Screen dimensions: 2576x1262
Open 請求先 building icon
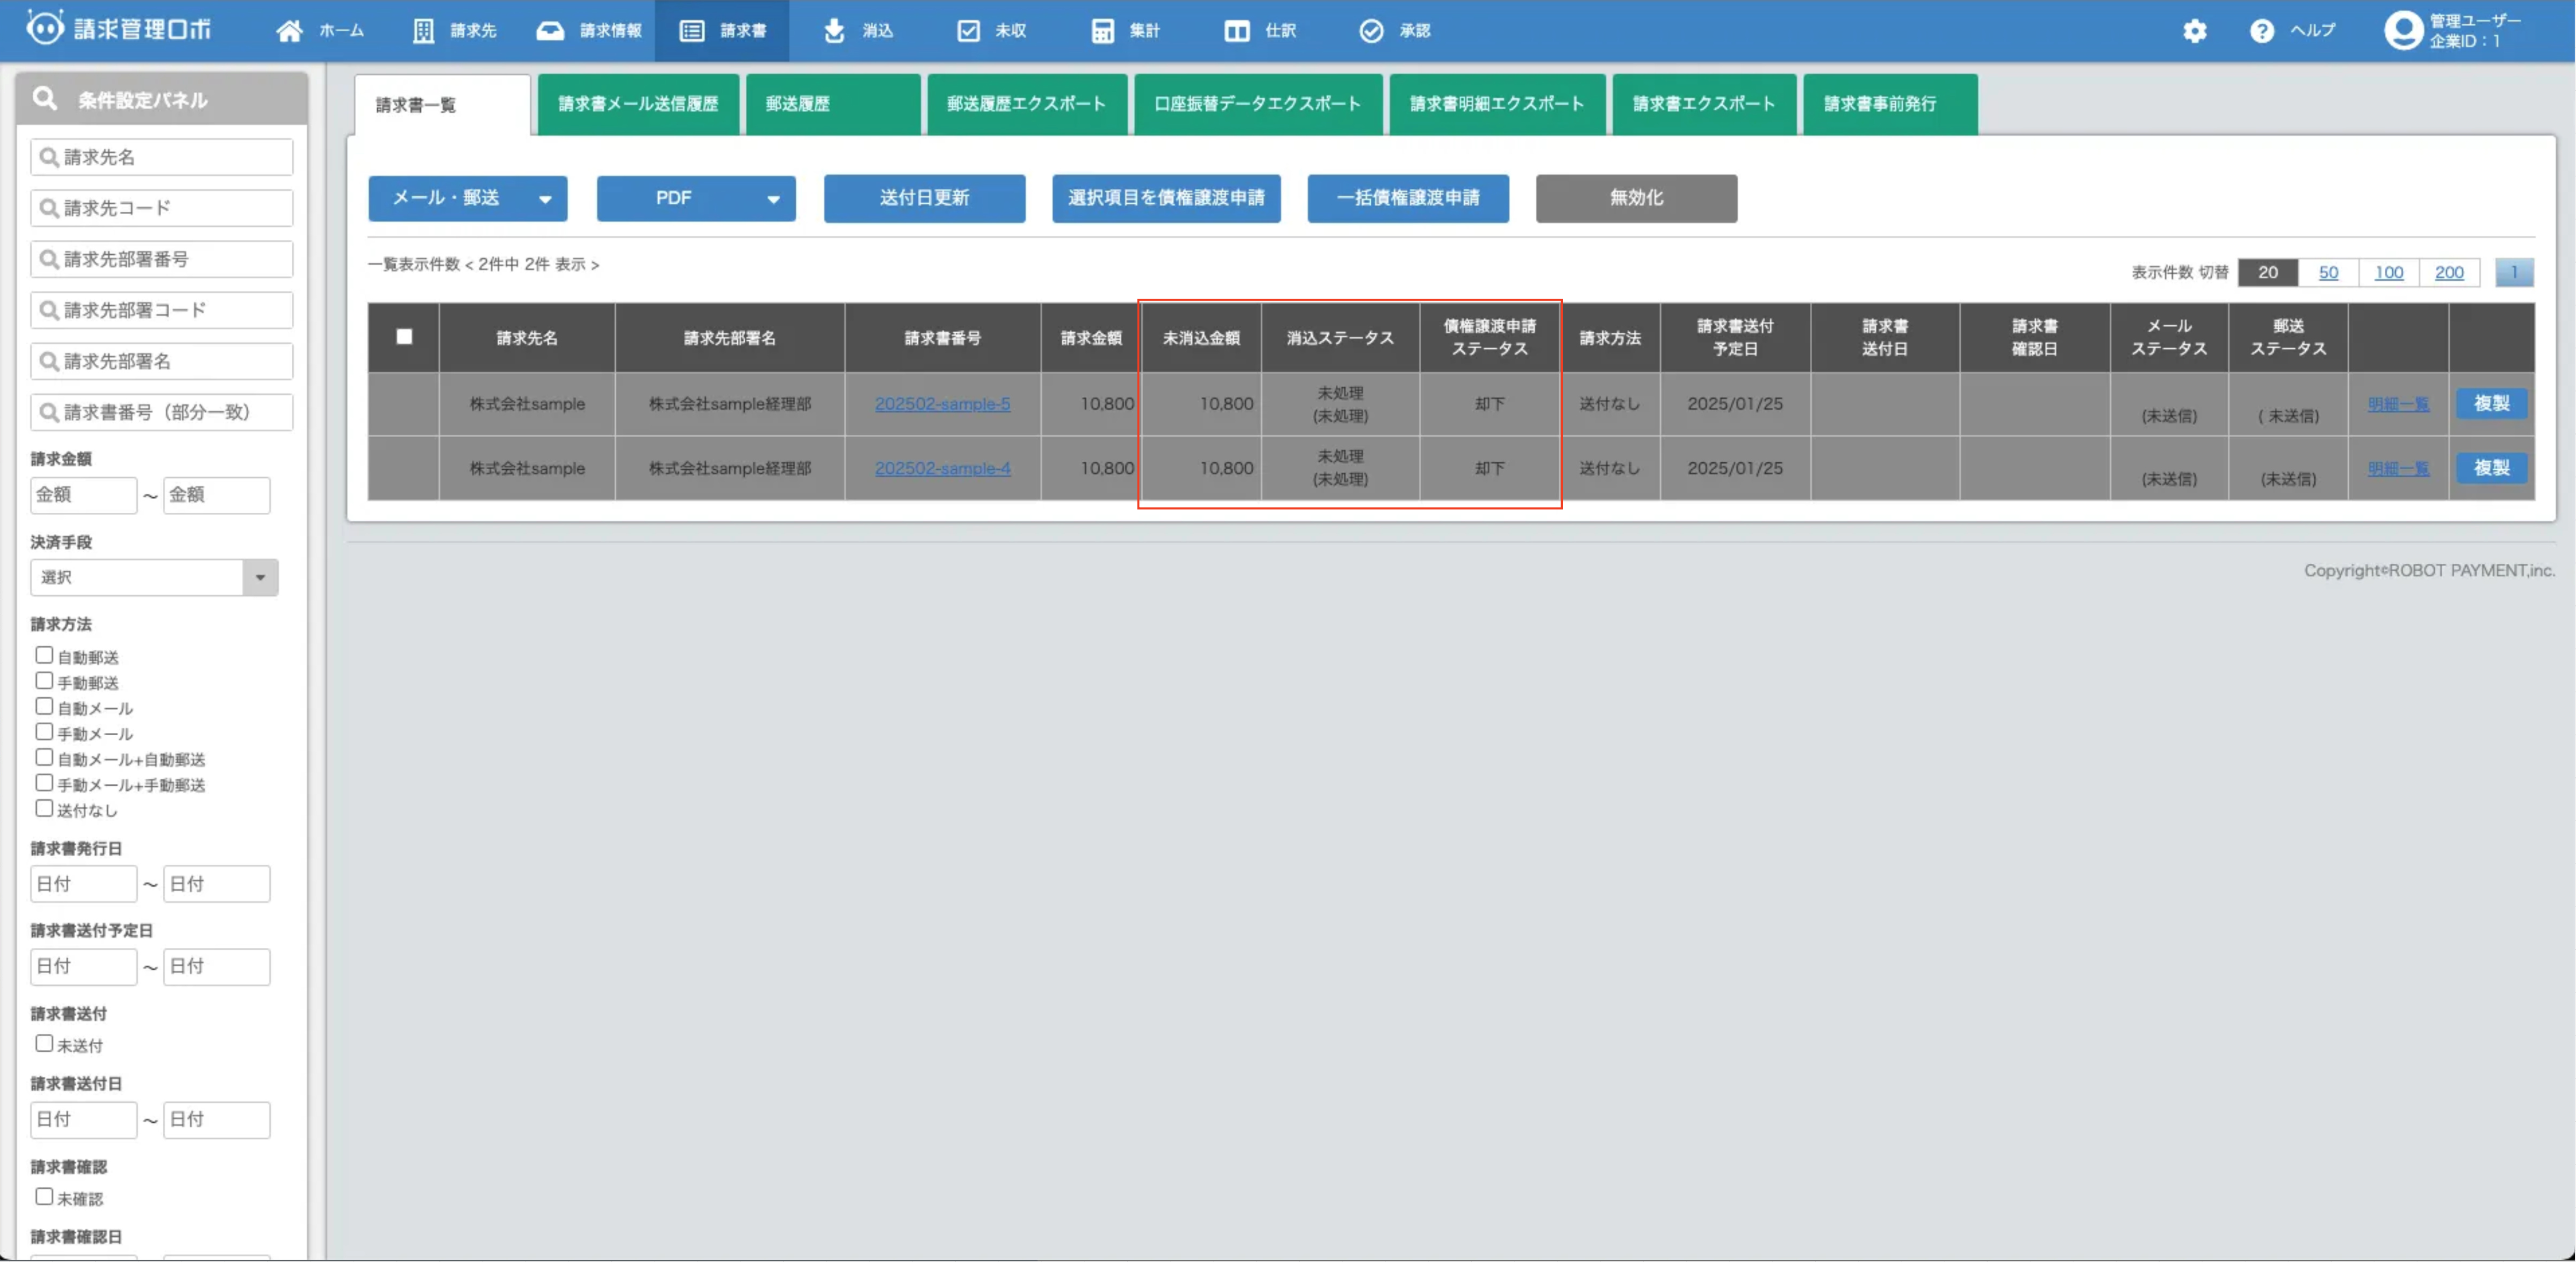[424, 31]
